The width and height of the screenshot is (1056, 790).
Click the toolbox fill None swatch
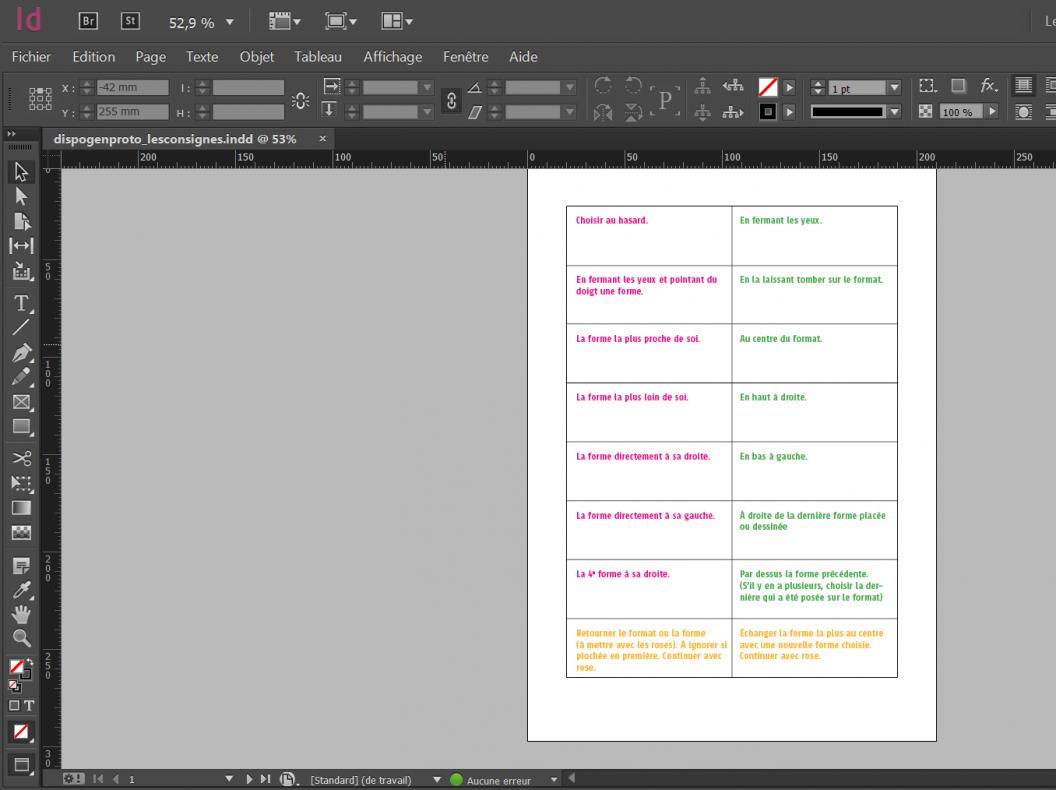point(15,667)
